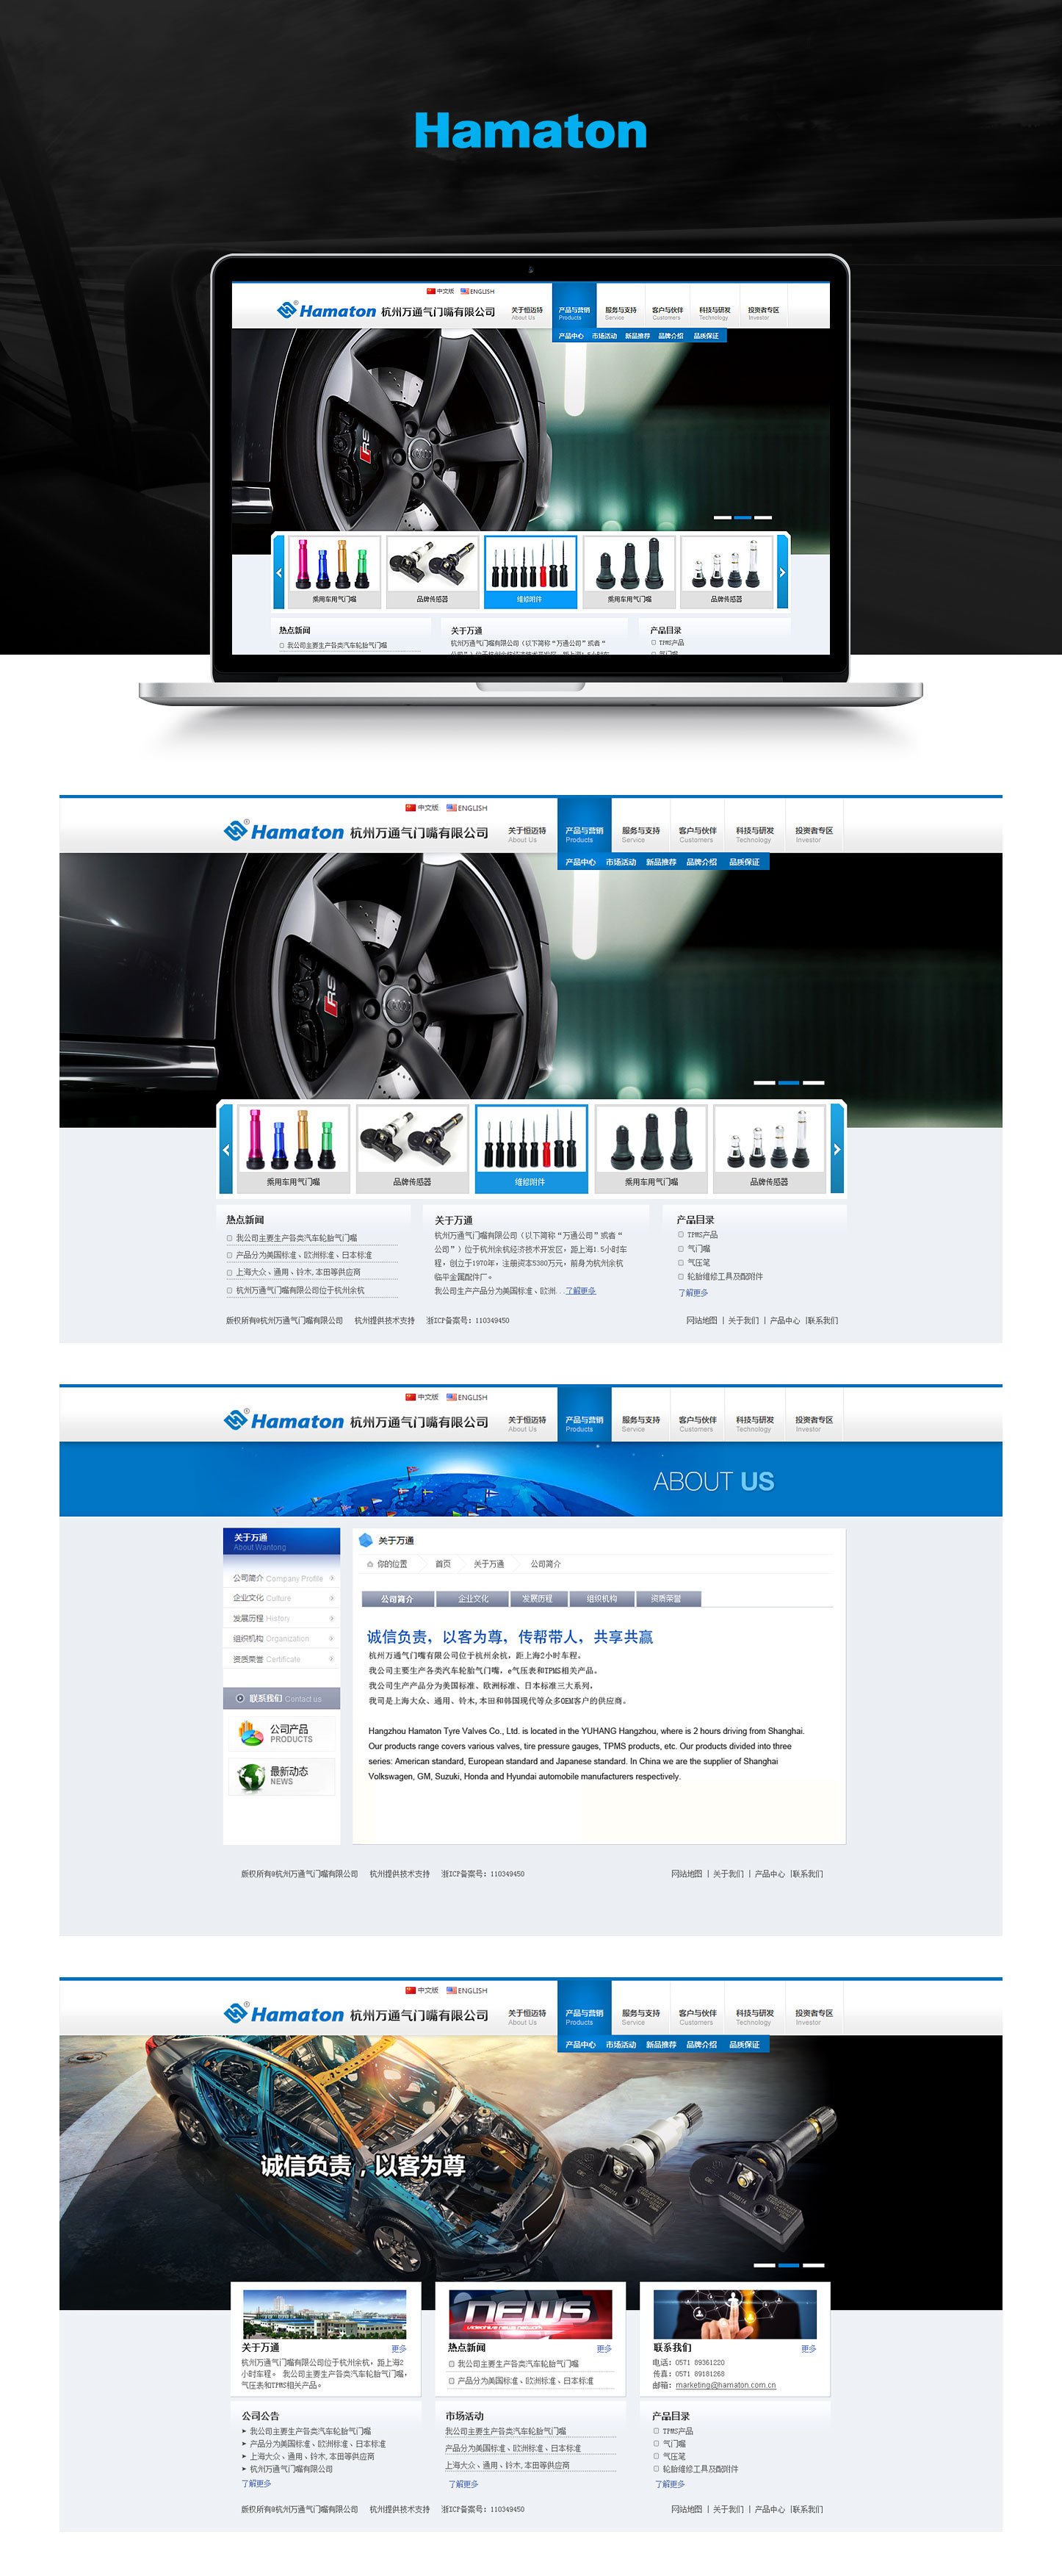The image size is (1062, 2576).
Task: Open the 组织机构 tab
Action: point(602,1599)
